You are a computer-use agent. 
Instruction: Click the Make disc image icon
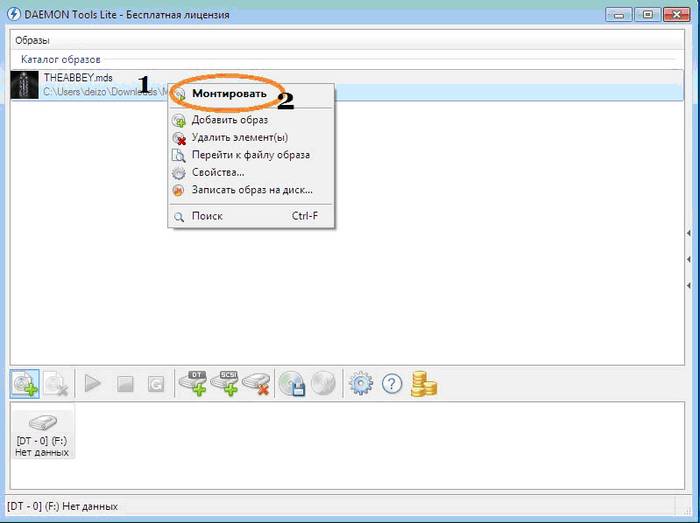tap(292, 384)
